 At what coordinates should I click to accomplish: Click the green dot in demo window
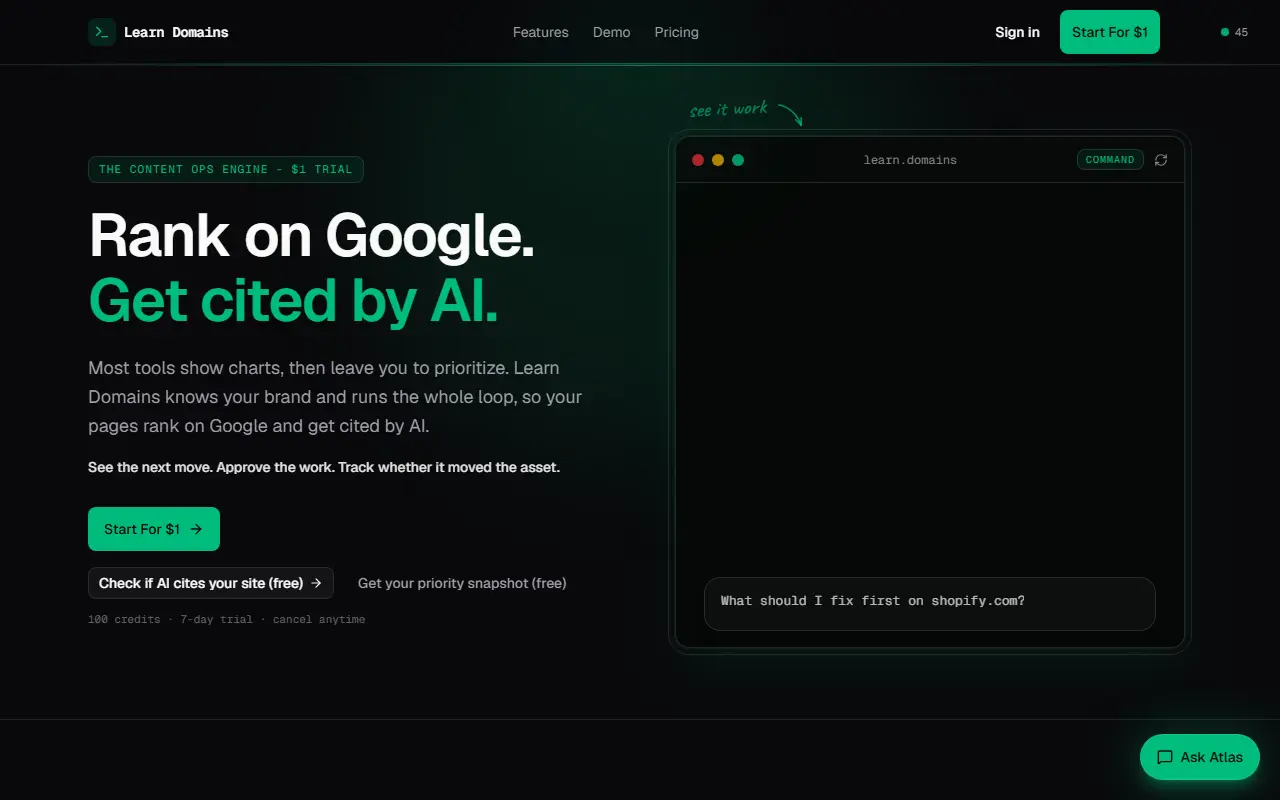738,160
